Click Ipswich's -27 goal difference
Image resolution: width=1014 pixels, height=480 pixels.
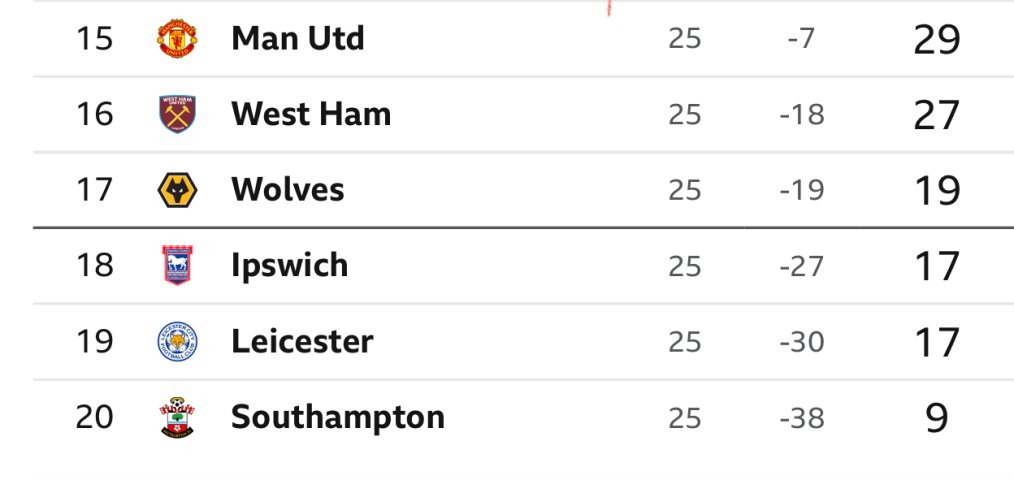802,266
